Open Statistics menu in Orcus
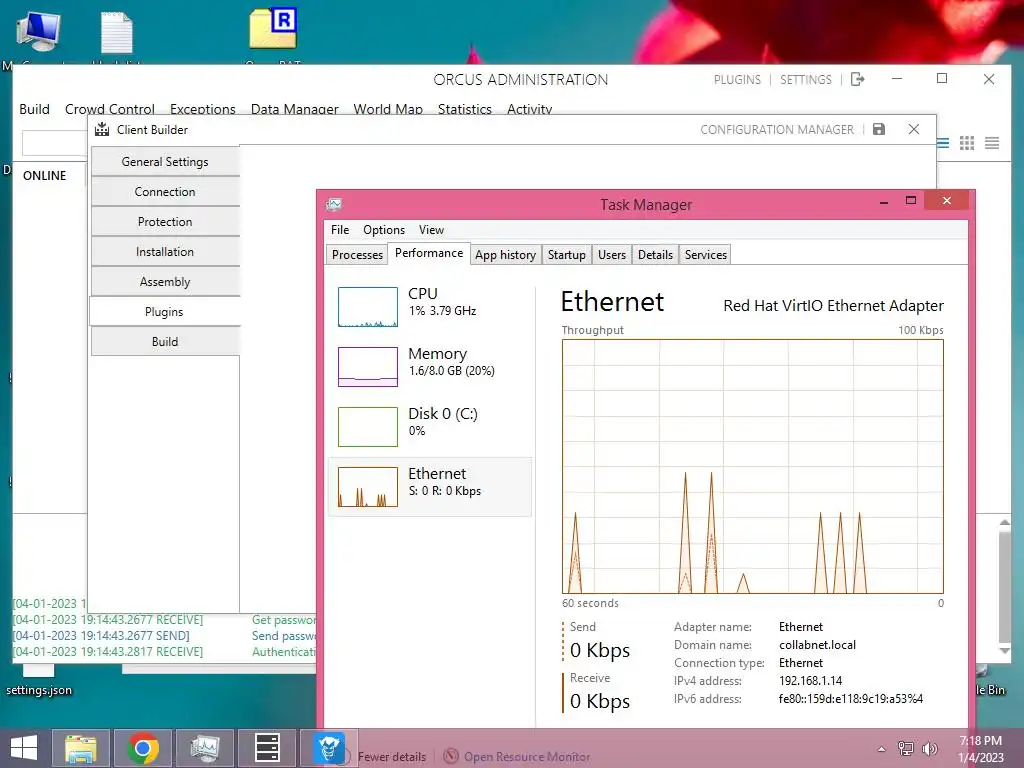Screen dimensions: 1024x768 pos(464,109)
